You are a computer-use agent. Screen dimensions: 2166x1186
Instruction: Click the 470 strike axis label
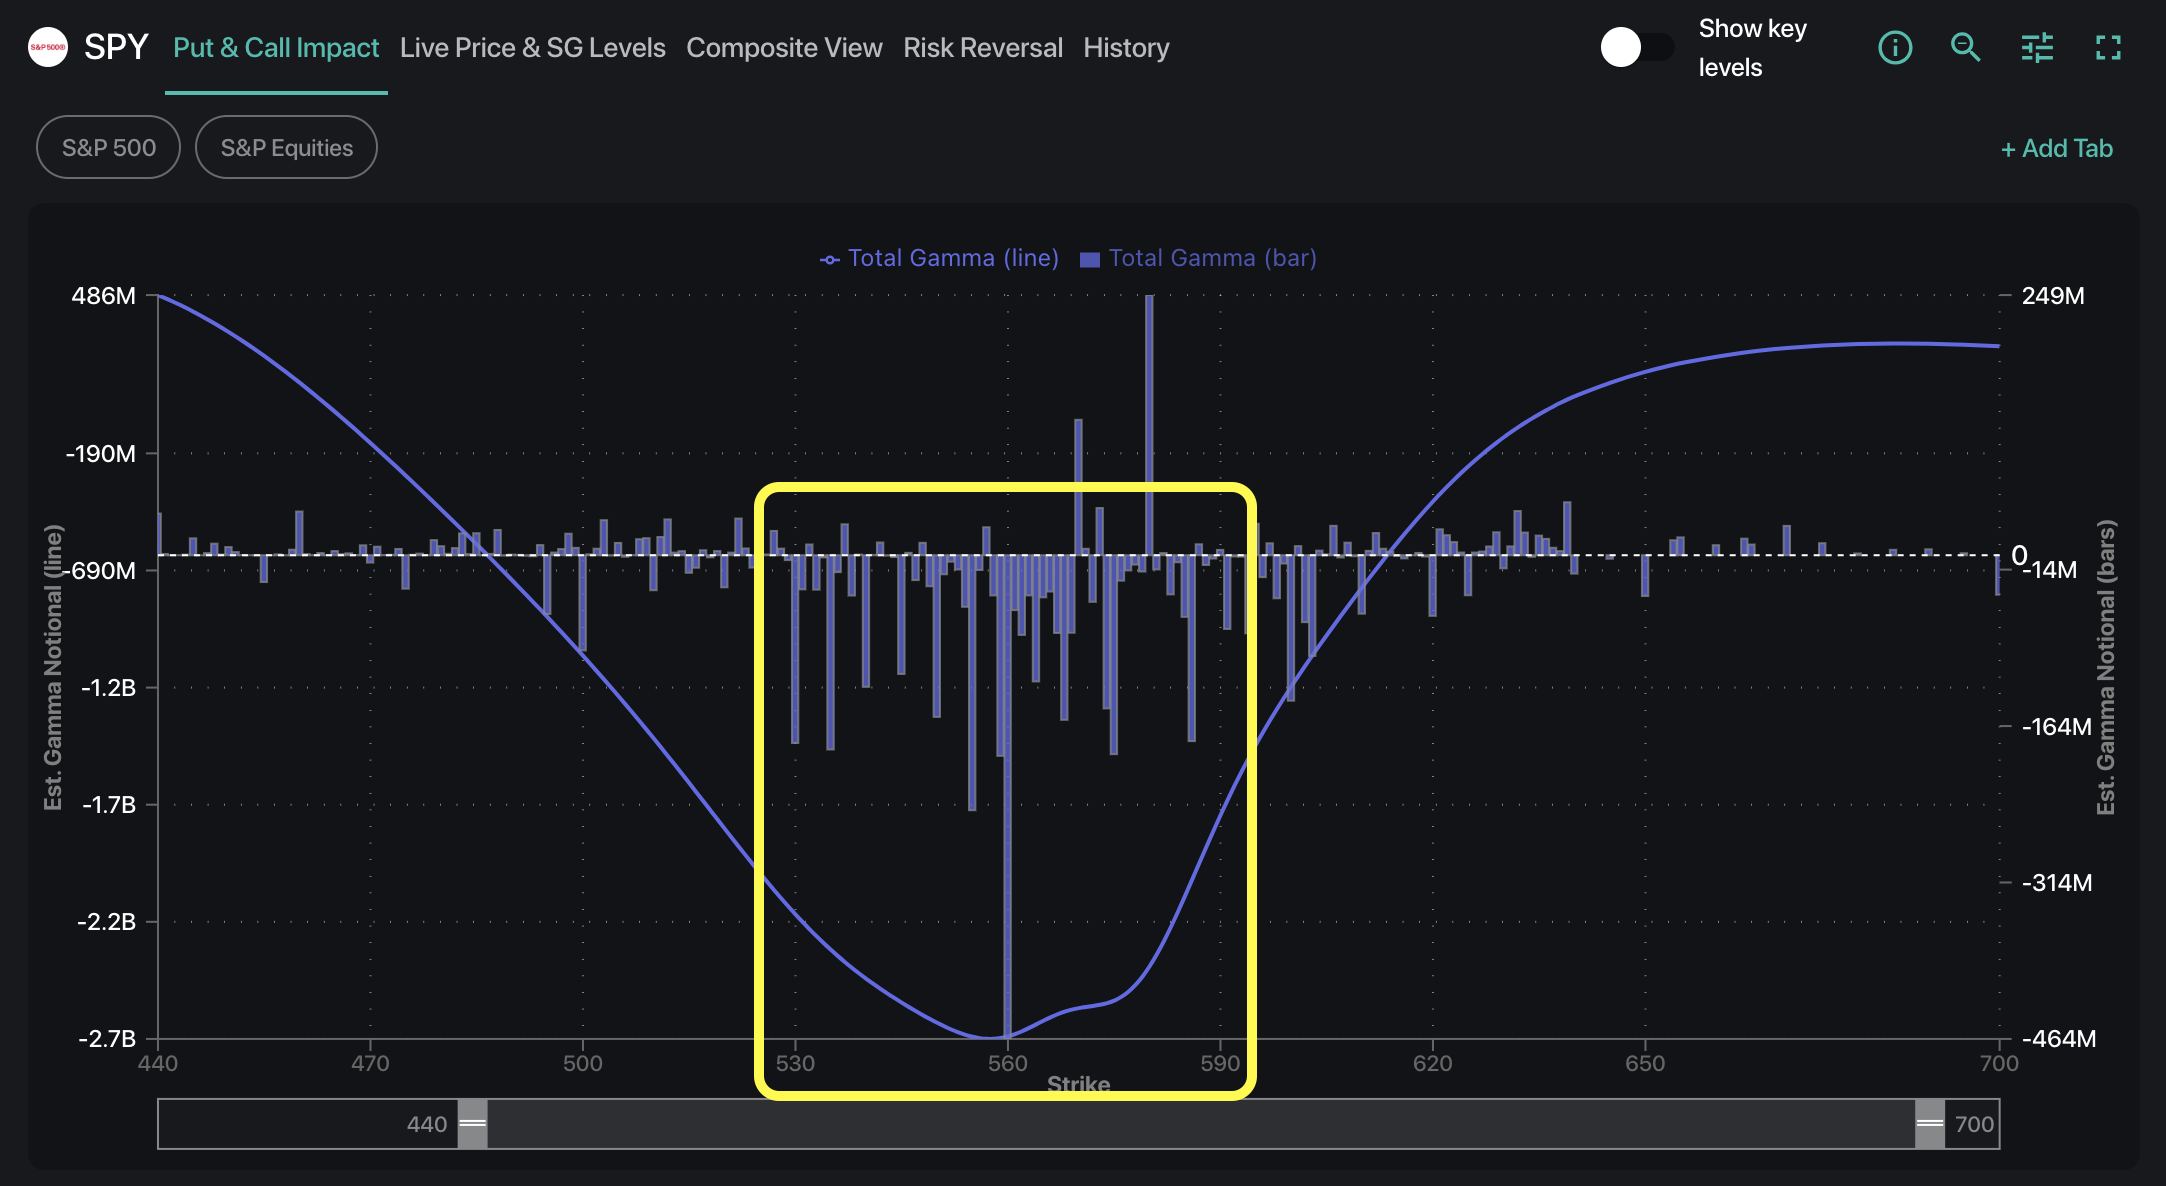[x=370, y=1063]
